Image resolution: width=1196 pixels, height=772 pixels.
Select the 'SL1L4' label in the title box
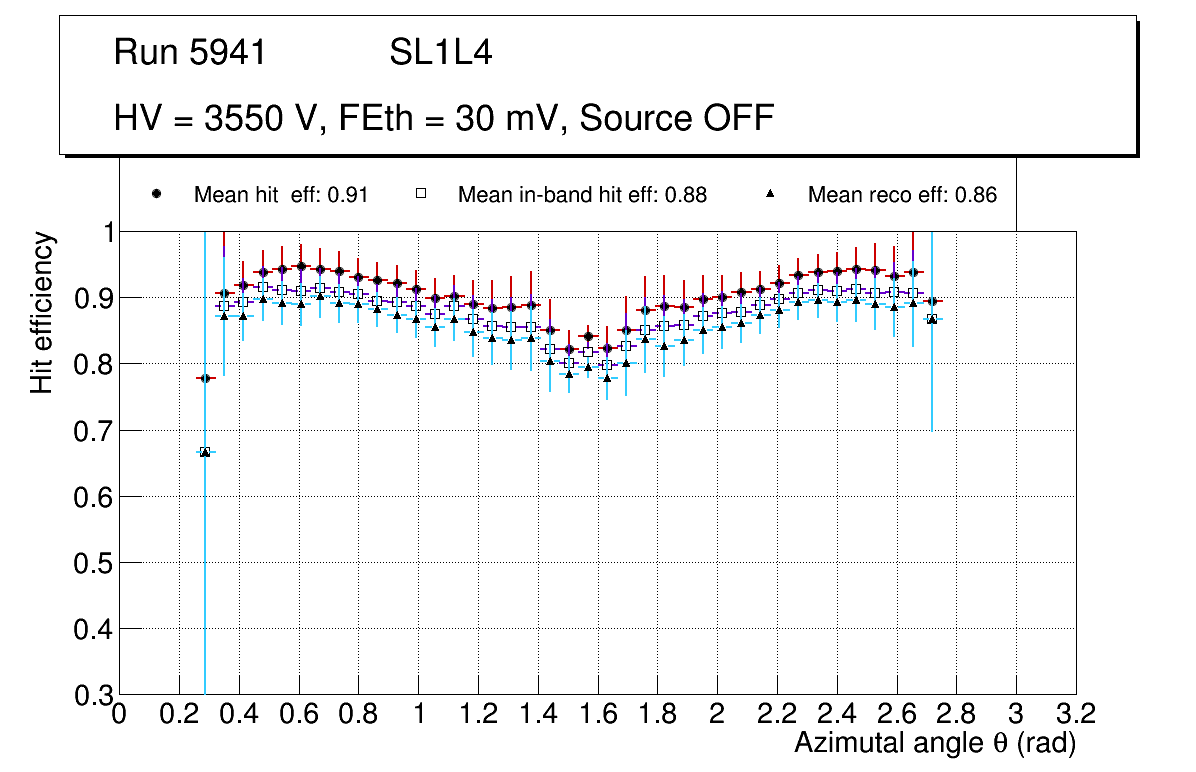tap(440, 53)
